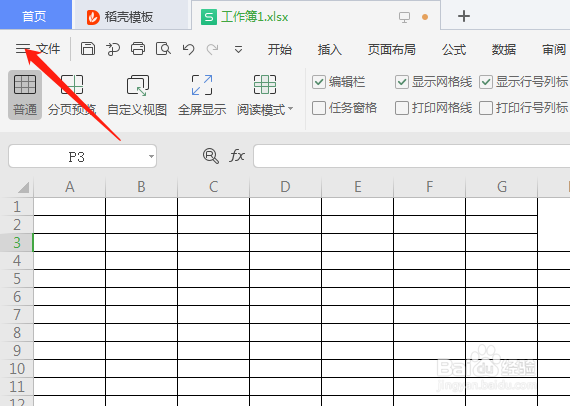Click the Save icon in quick toolbar
The image size is (570, 406).
(88, 49)
